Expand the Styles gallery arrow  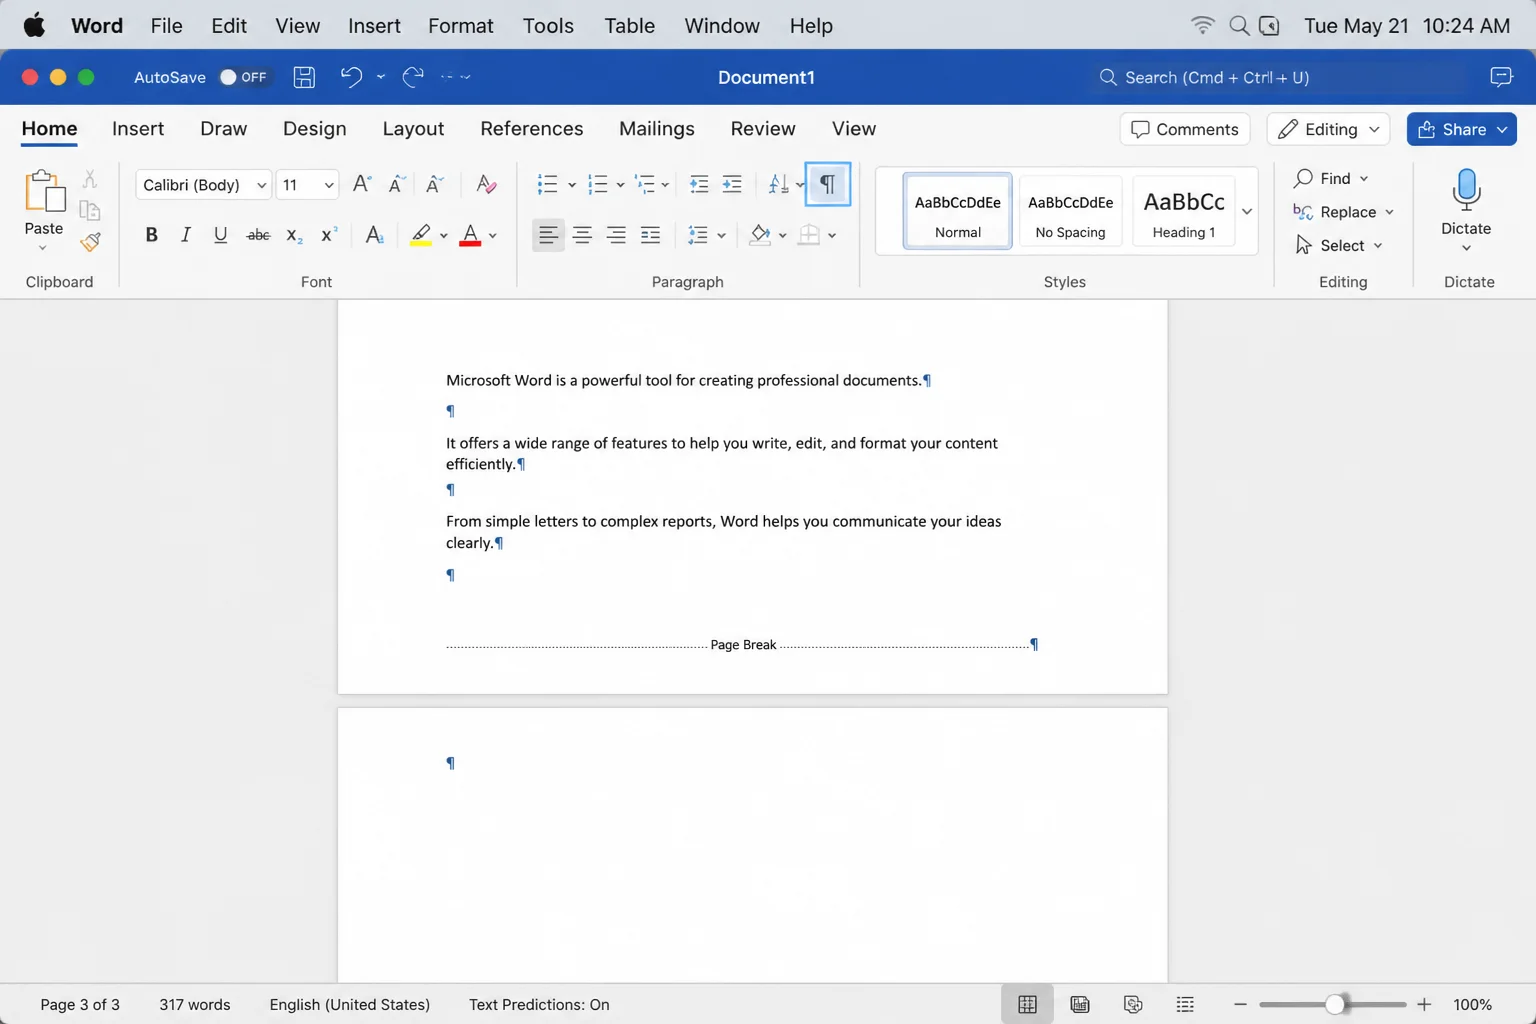click(x=1247, y=211)
